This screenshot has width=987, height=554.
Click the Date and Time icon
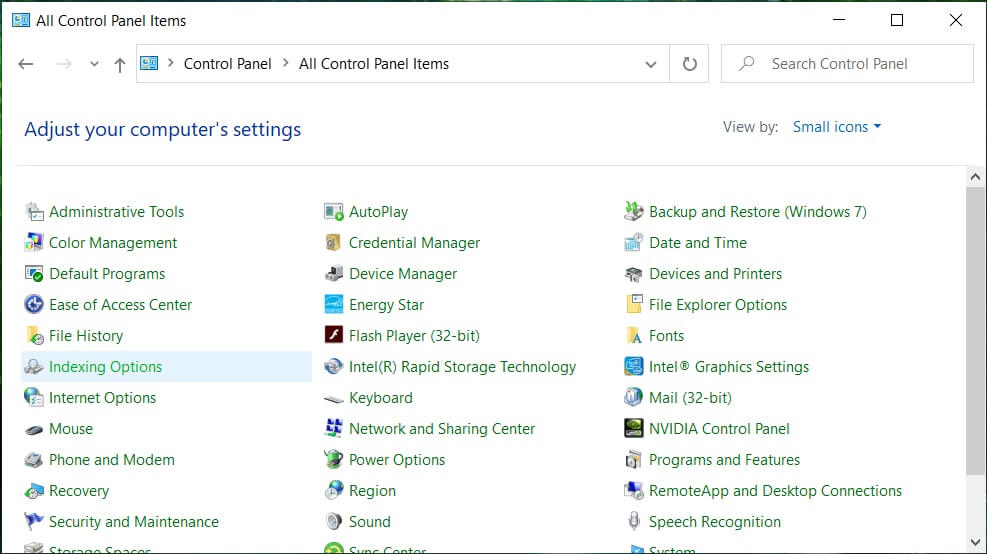[x=633, y=242]
